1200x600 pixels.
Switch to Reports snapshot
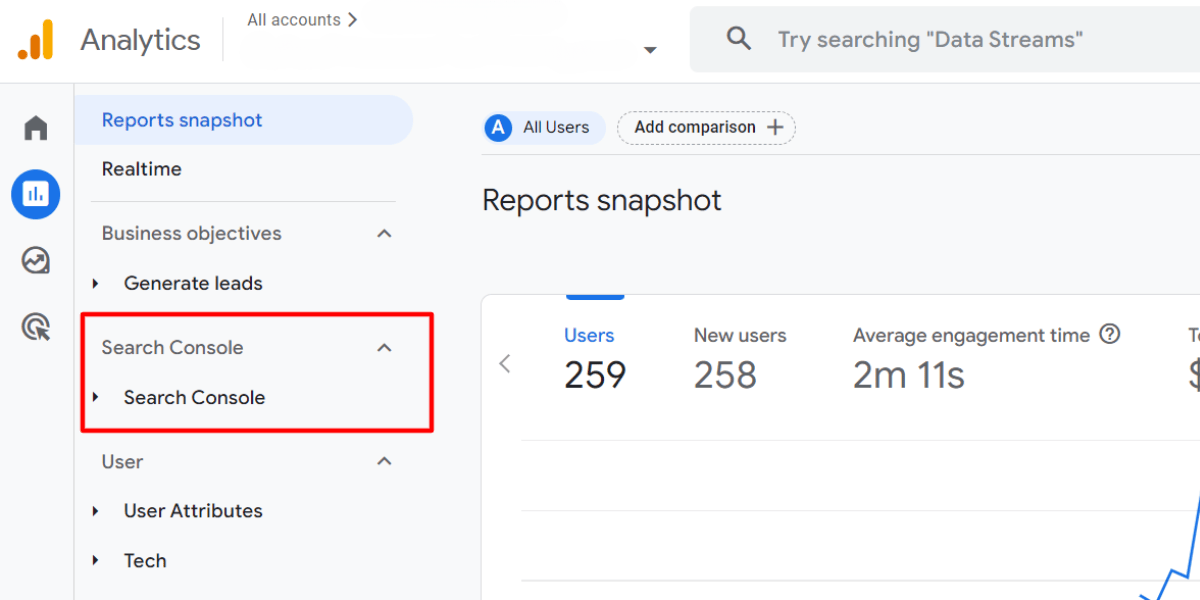[x=182, y=119]
